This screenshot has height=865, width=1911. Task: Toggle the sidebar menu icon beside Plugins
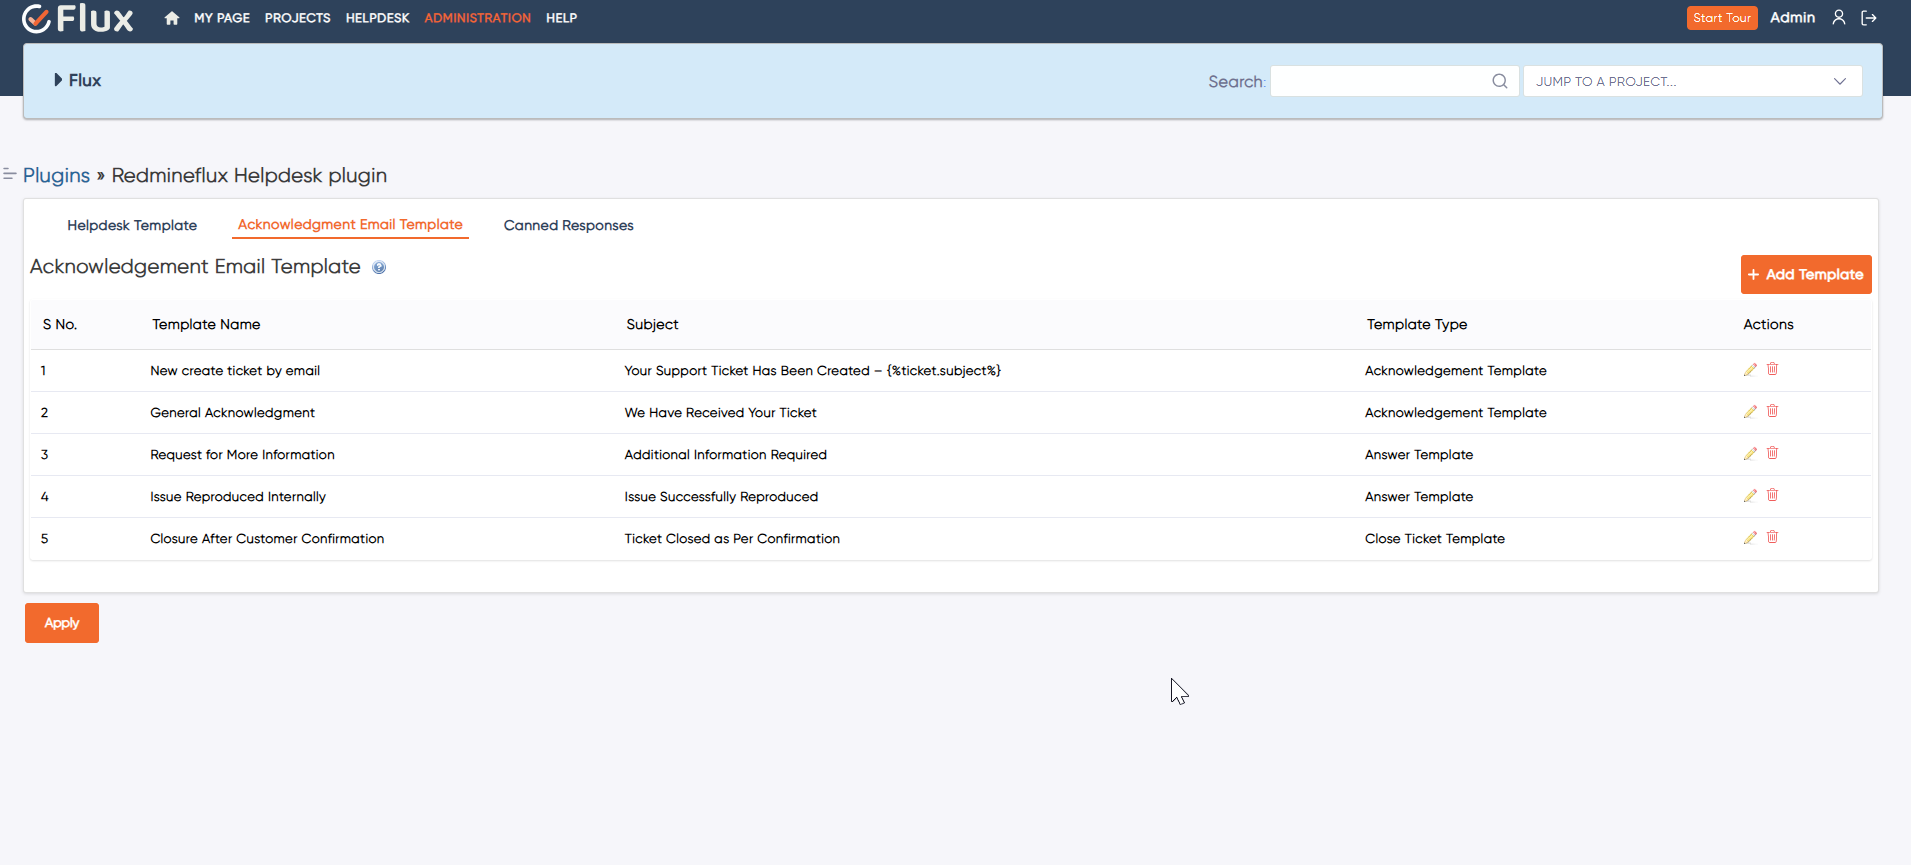pos(9,174)
